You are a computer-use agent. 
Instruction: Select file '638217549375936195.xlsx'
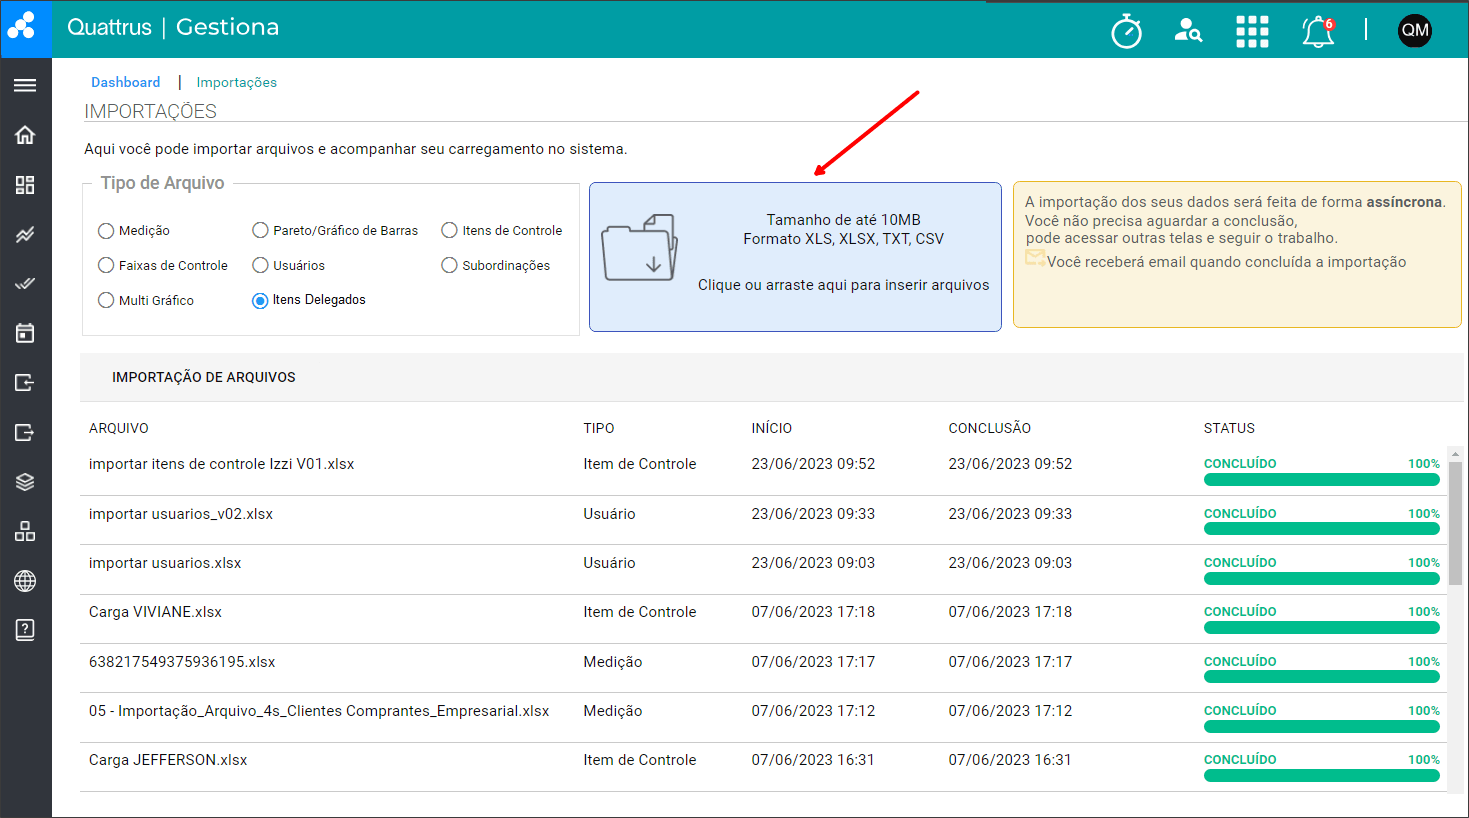click(182, 662)
